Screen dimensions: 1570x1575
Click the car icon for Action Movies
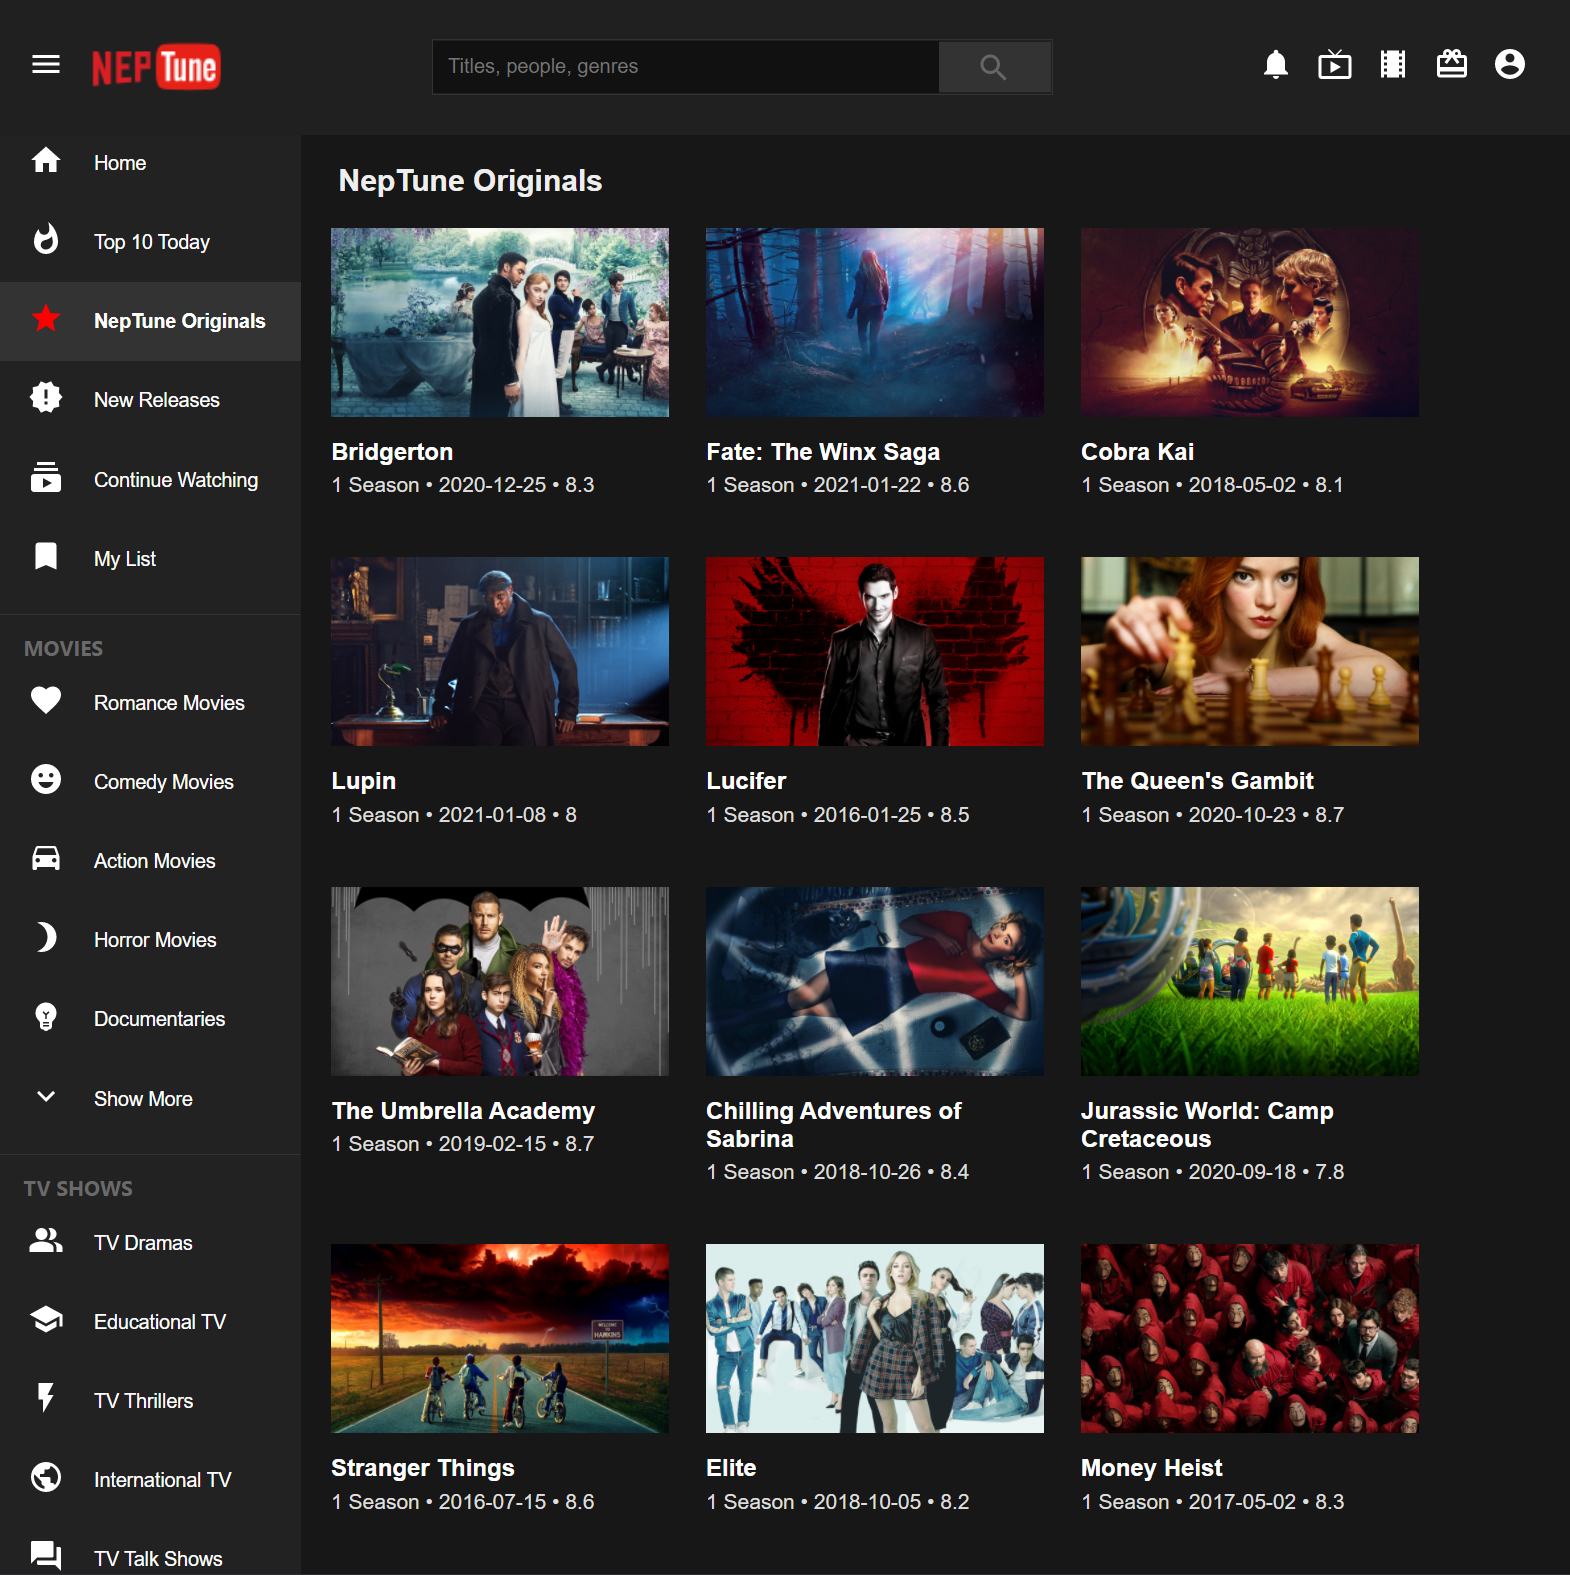[x=46, y=859]
